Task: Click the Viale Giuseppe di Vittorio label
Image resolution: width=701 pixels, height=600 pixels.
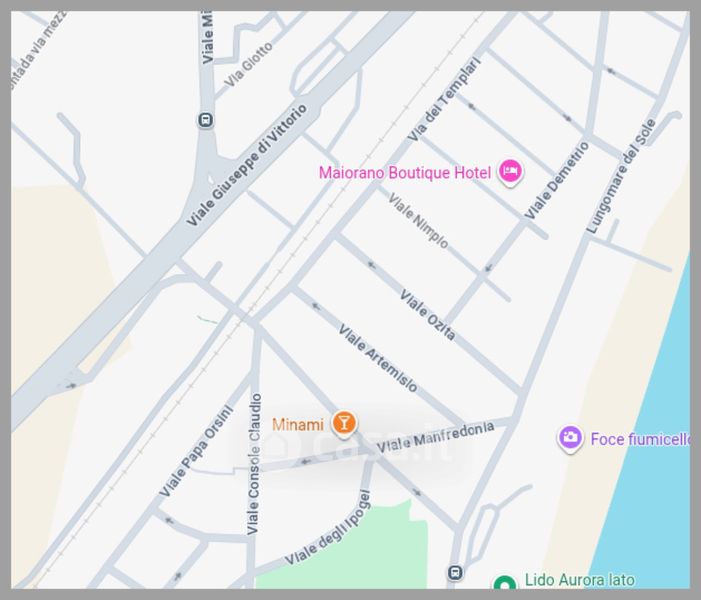Action: pyautogui.click(x=247, y=165)
